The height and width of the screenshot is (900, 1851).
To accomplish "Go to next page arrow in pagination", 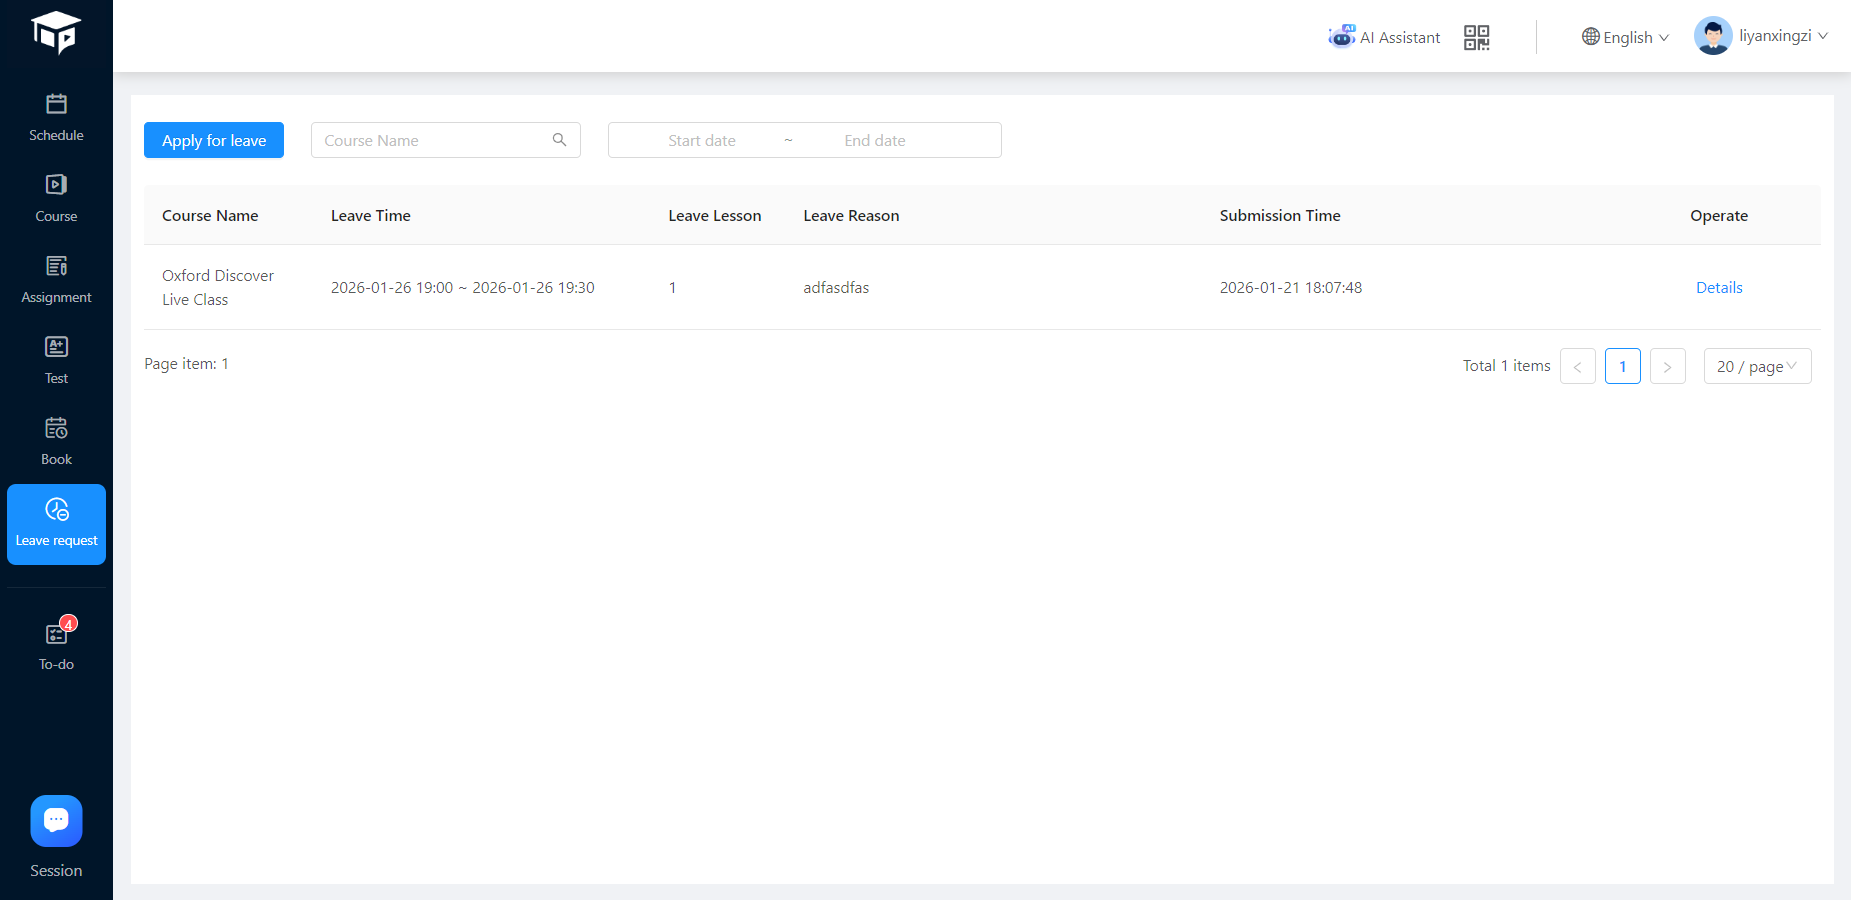I will click(x=1667, y=366).
